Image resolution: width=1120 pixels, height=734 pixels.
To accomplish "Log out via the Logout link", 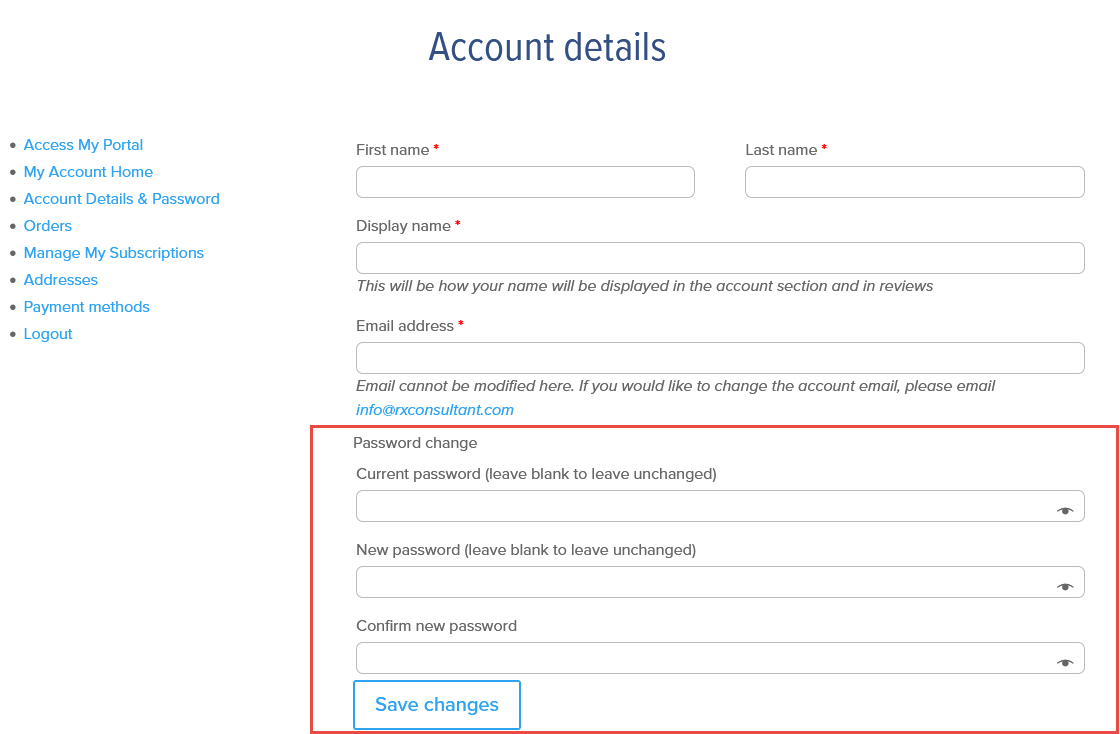I will (48, 334).
